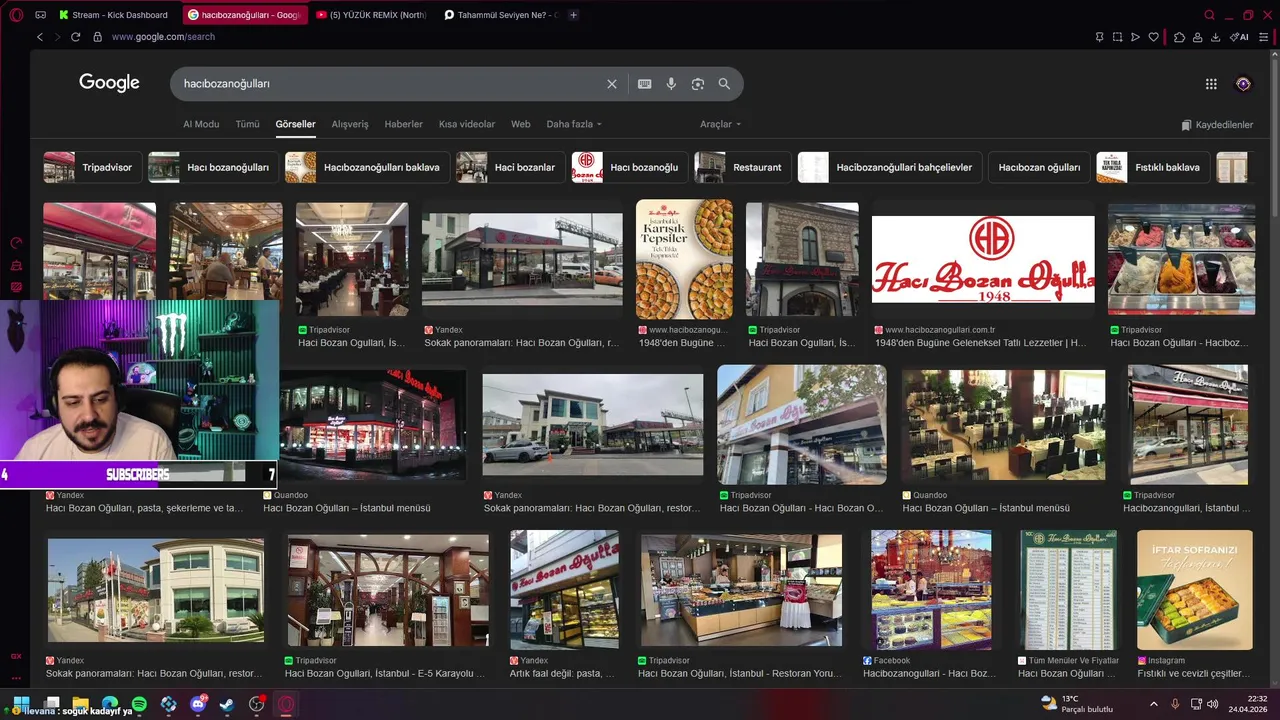Switch to Tahammül Seviyen Ne tab
The image size is (1280, 720).
(x=500, y=15)
